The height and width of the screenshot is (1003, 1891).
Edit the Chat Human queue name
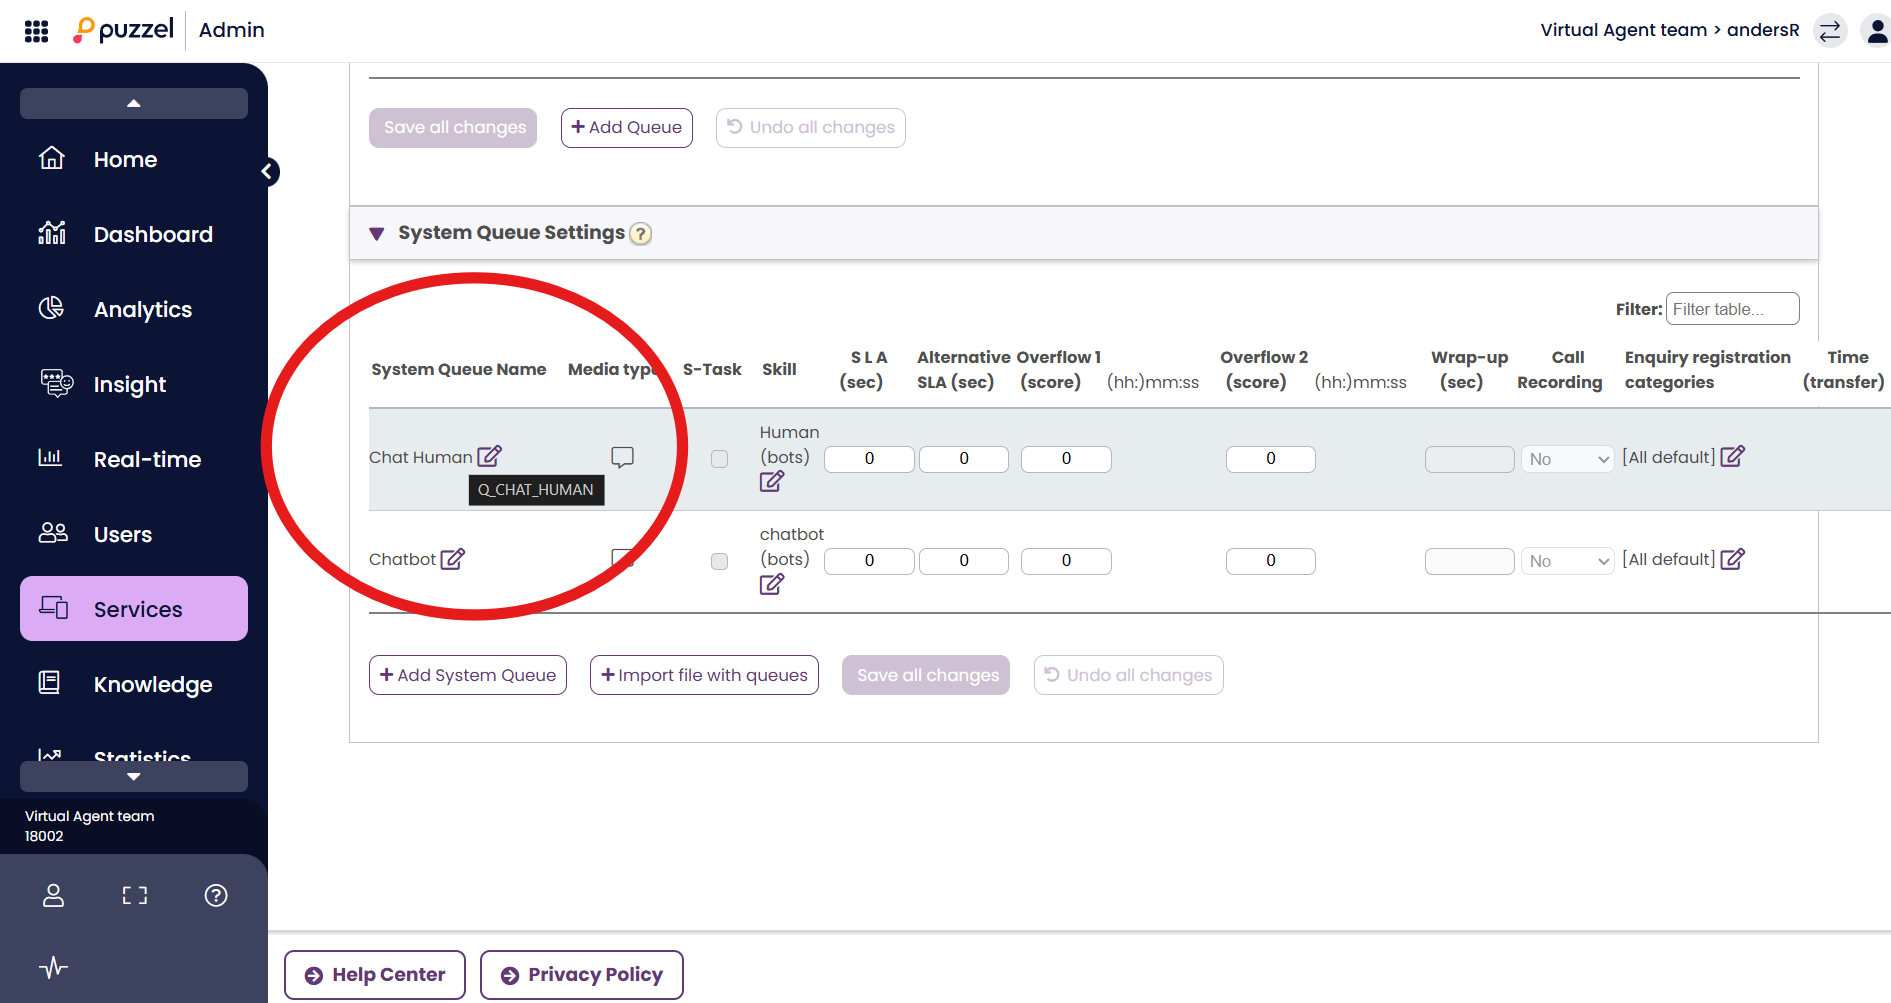(489, 457)
